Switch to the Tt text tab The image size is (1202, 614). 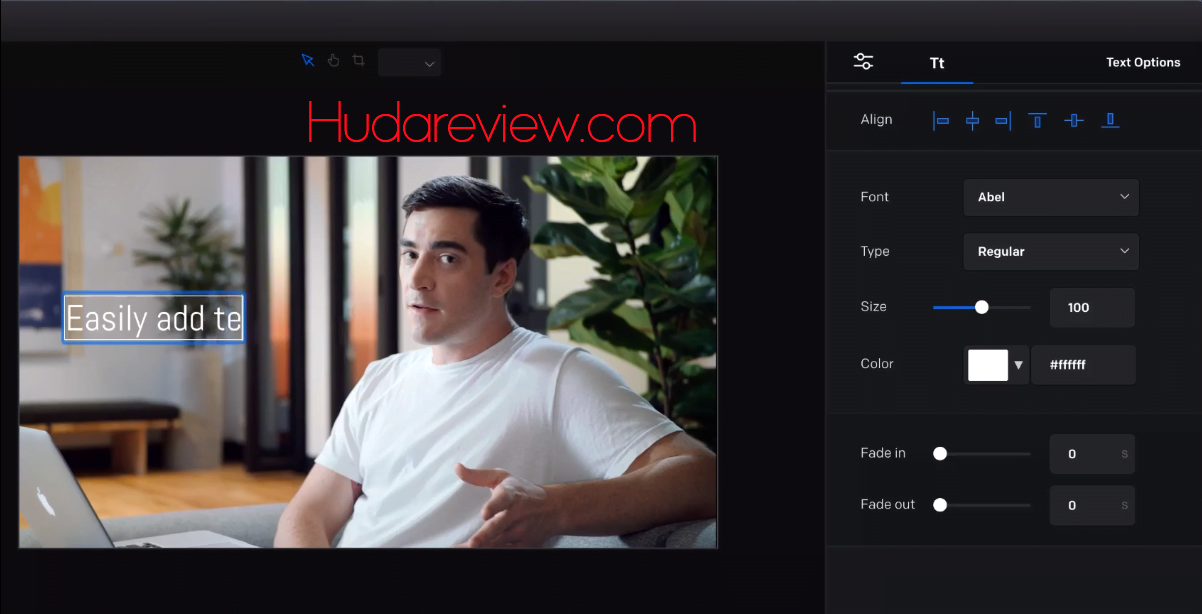pyautogui.click(x=937, y=62)
